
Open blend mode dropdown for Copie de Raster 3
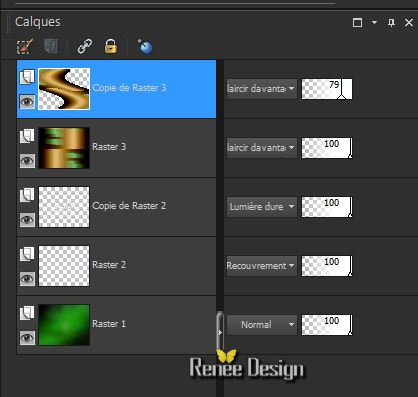tap(261, 89)
